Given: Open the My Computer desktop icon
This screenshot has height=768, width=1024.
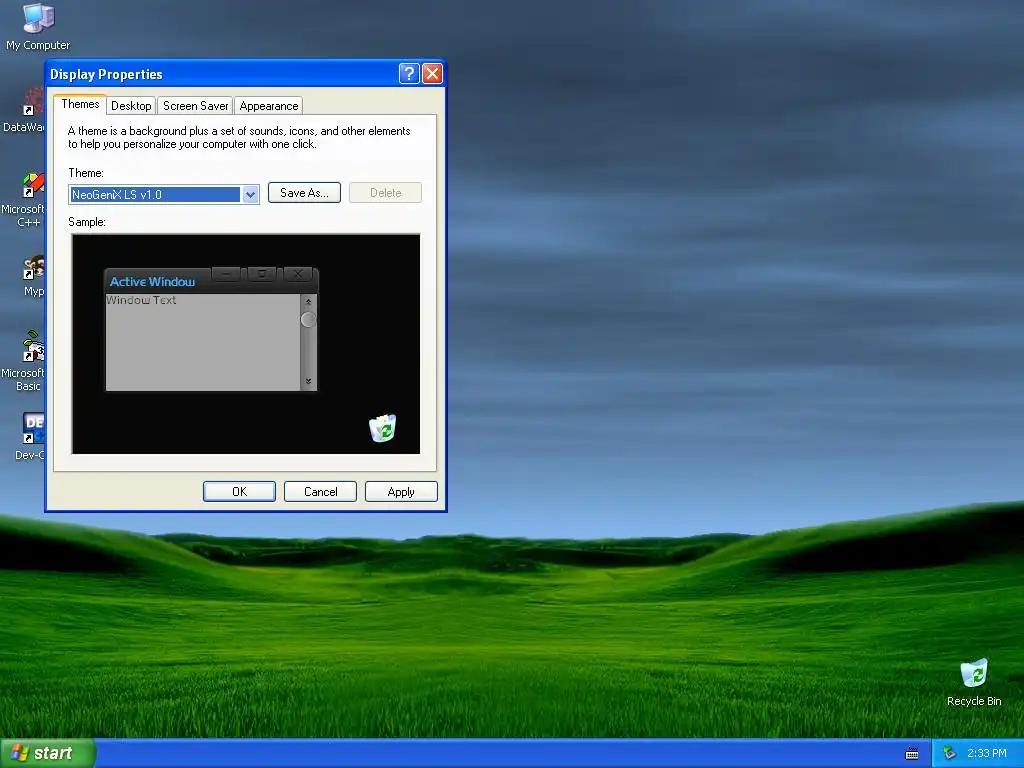Looking at the screenshot, I should (37, 26).
